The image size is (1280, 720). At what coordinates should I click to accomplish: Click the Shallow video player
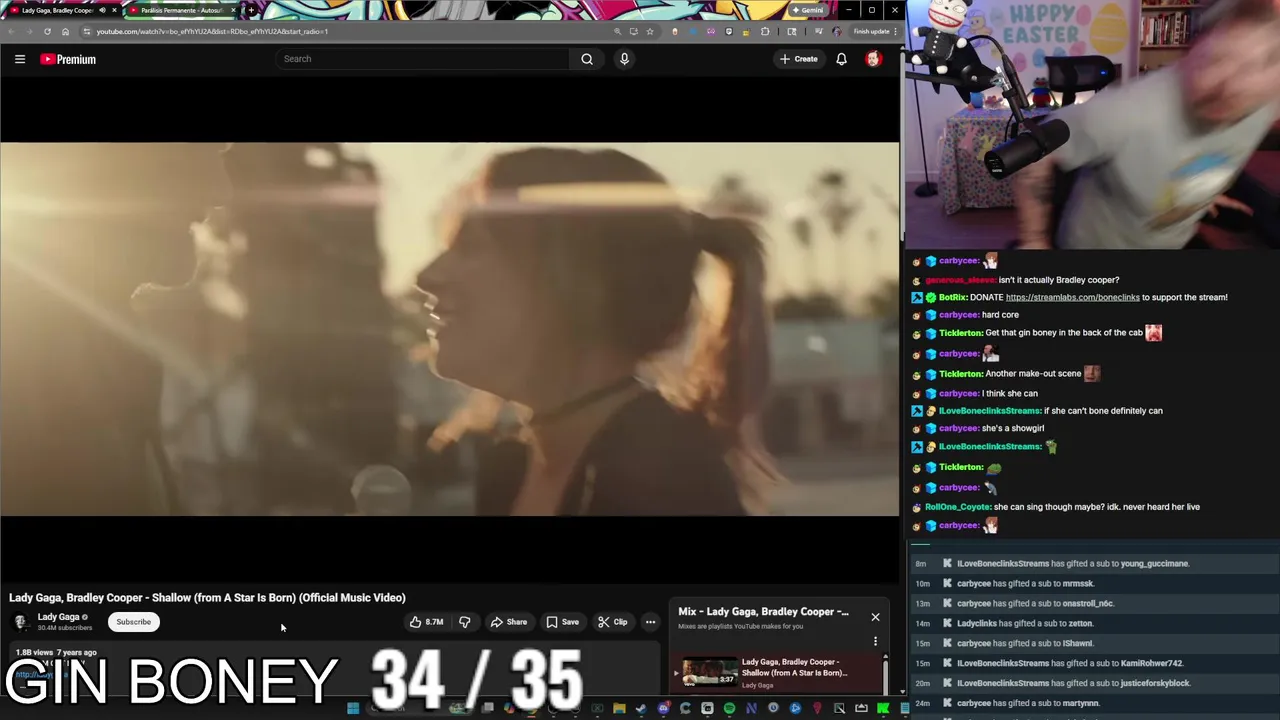tap(449, 329)
